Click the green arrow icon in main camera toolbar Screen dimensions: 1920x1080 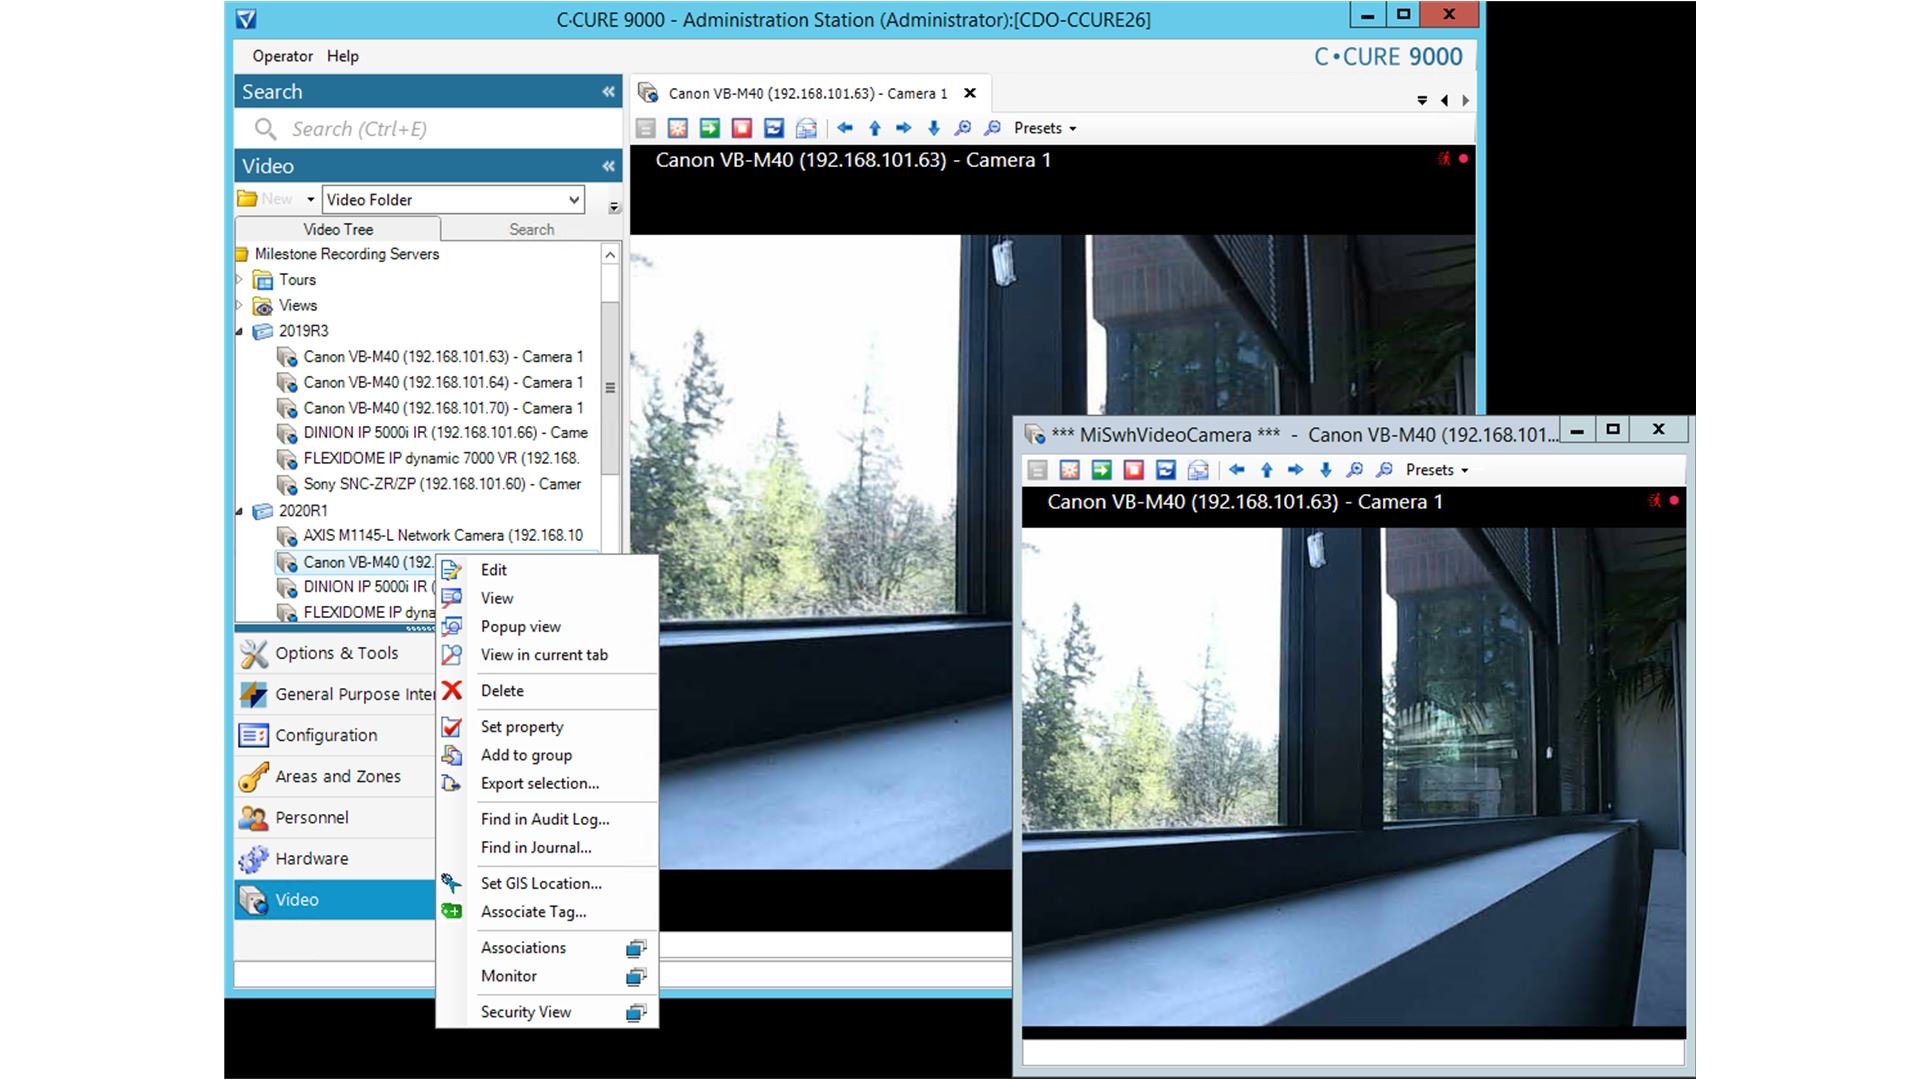[710, 128]
